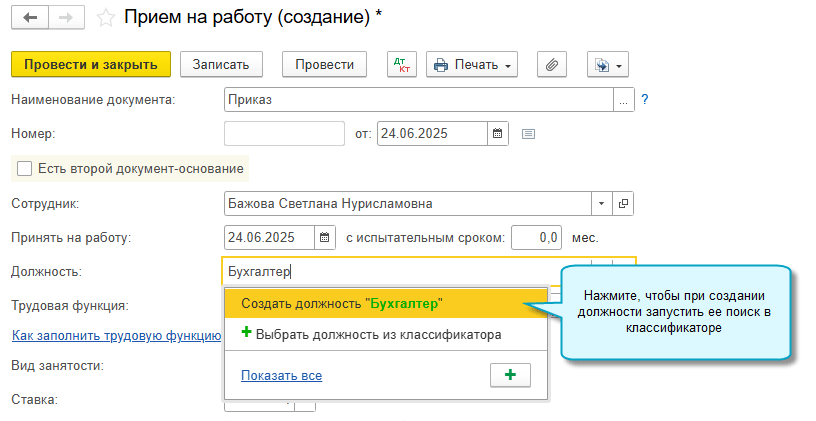Open attached files via paperclip icon
Screen dimensions: 816x421
(552, 65)
